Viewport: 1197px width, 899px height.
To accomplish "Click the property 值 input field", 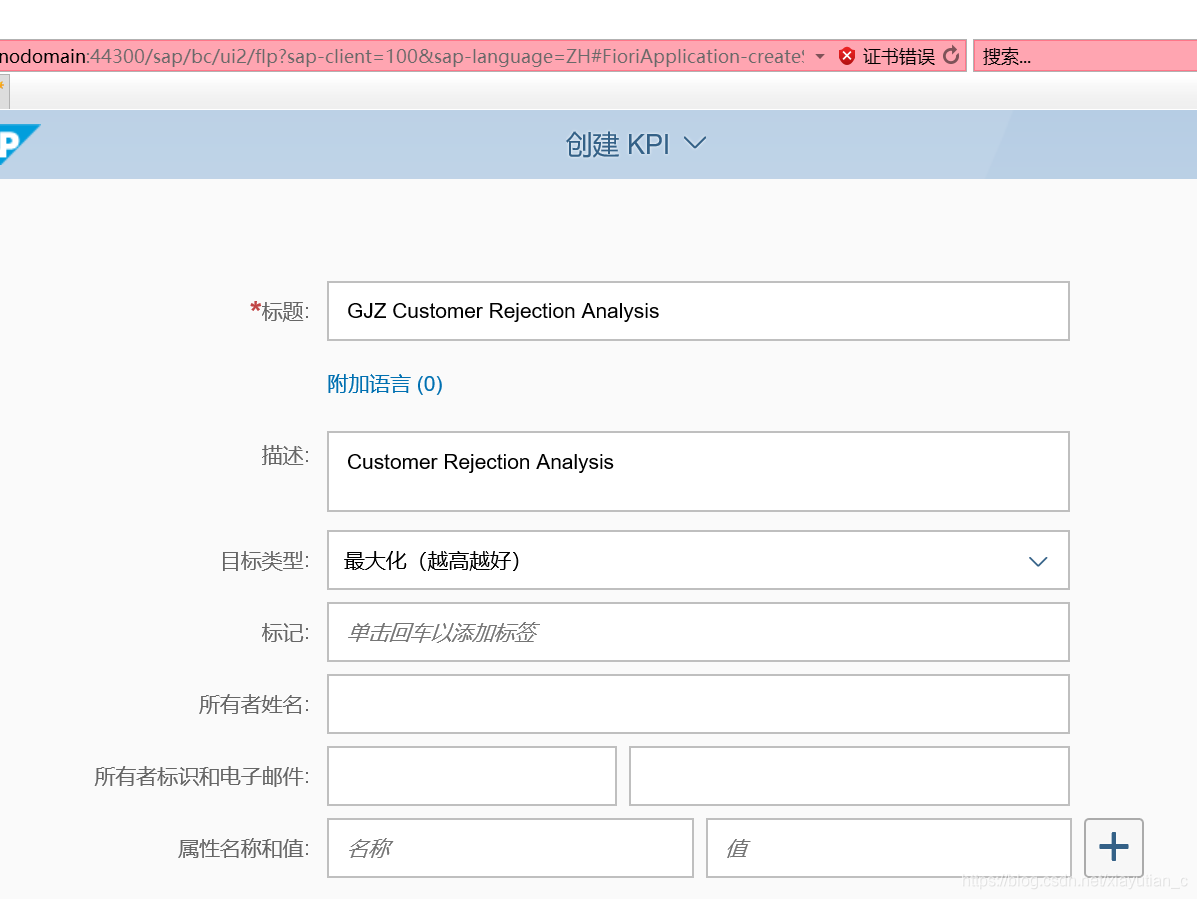I will [889, 848].
